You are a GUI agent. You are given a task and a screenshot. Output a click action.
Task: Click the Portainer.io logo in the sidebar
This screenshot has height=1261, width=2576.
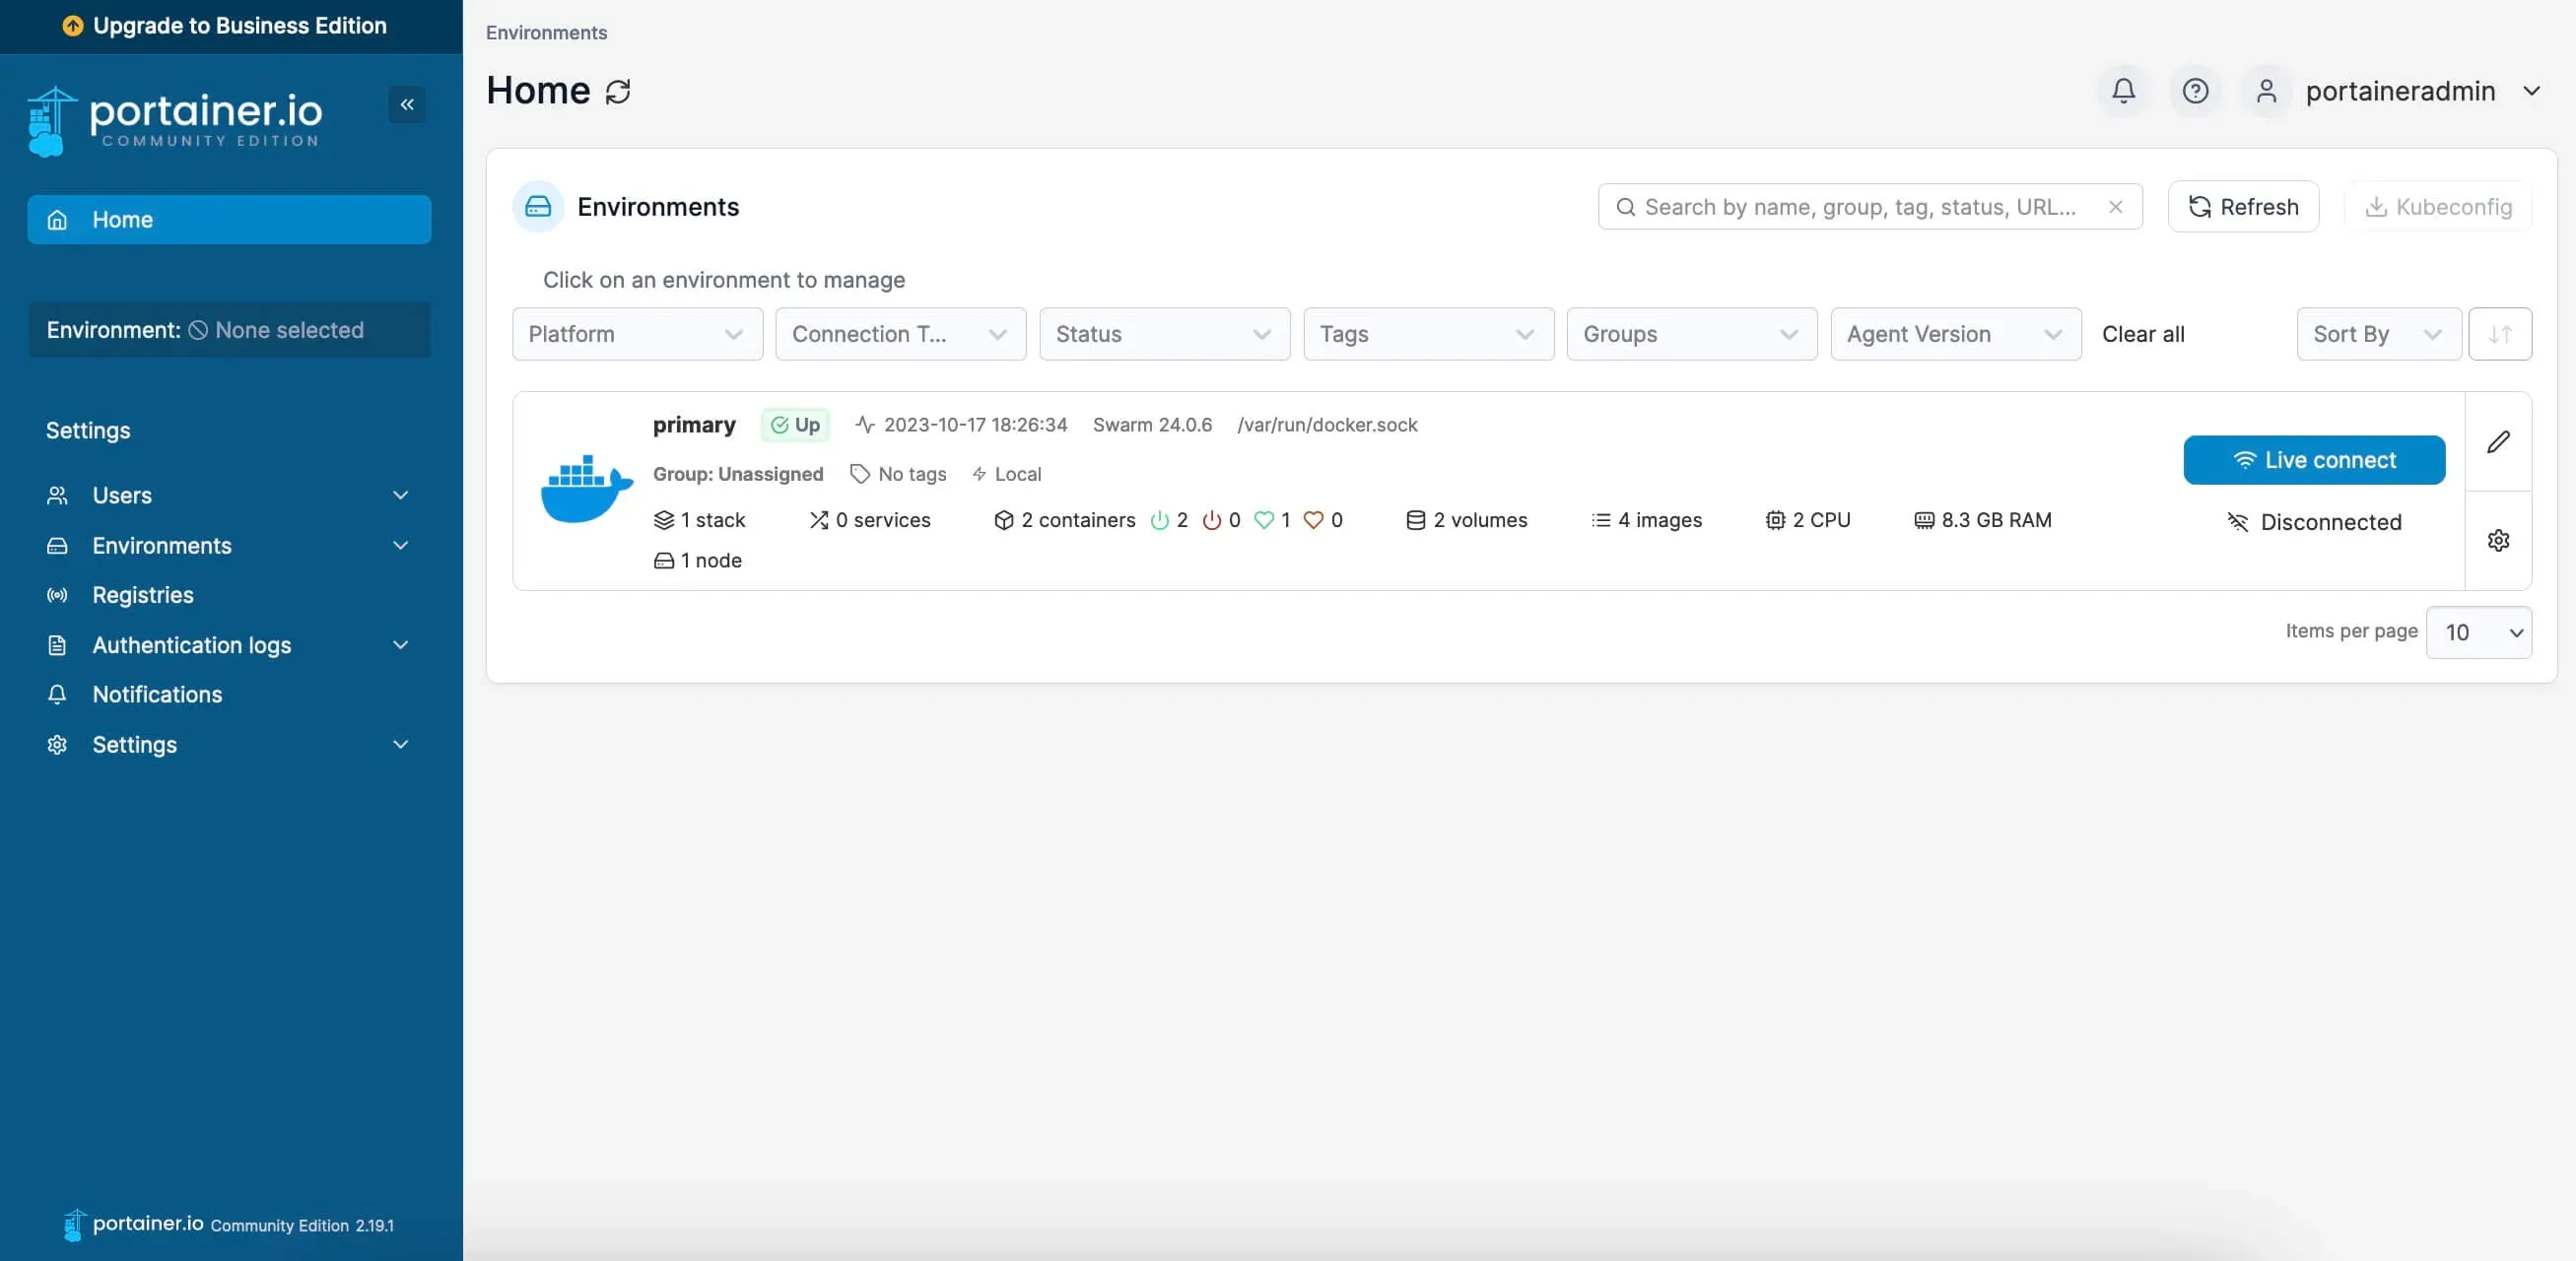click(x=175, y=120)
